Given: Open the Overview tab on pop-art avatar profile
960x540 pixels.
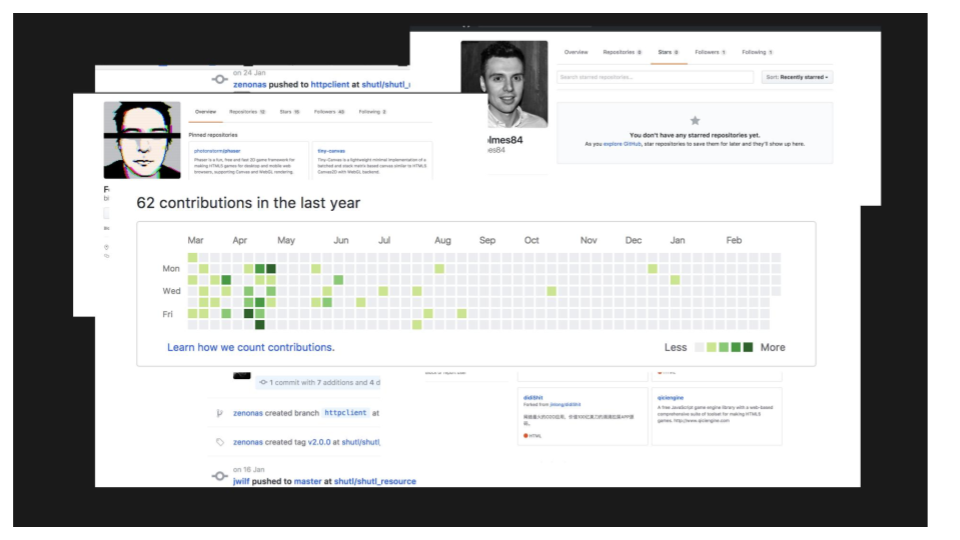Looking at the screenshot, I should click(205, 112).
